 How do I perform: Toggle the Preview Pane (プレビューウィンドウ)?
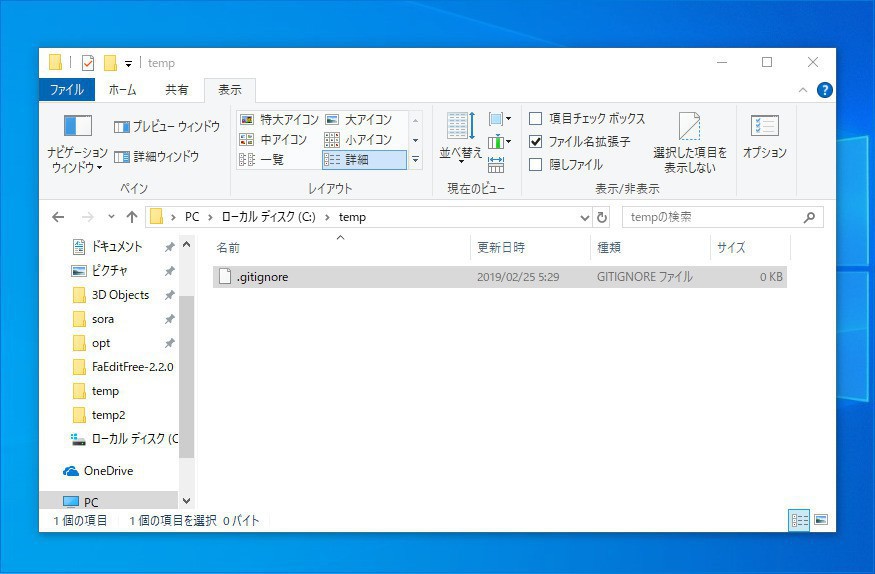coord(166,127)
